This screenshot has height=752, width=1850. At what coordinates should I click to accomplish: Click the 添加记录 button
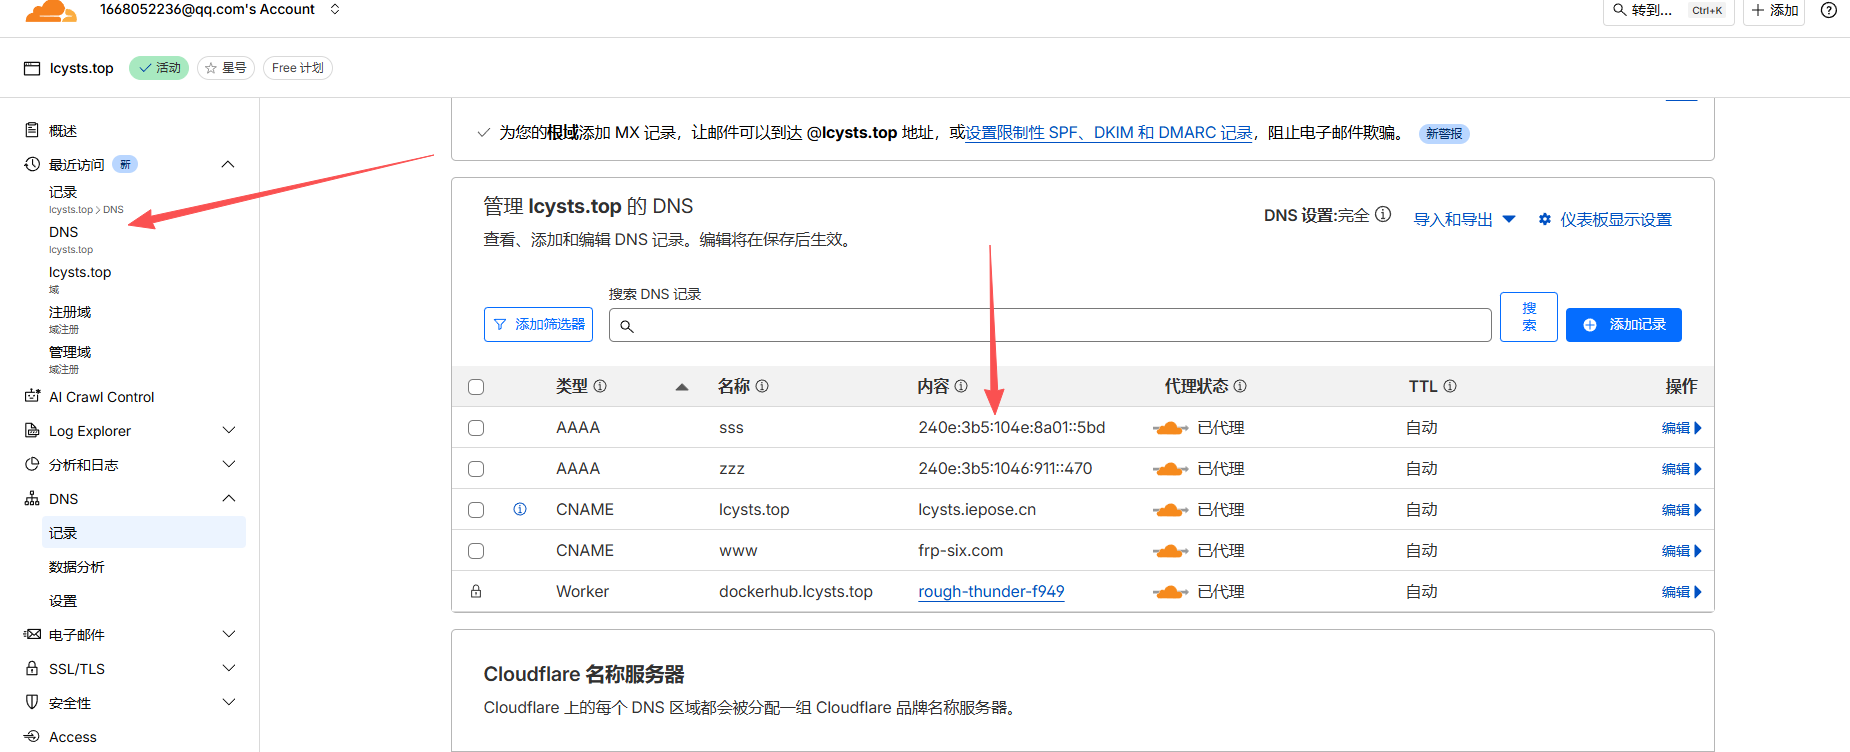[1624, 325]
